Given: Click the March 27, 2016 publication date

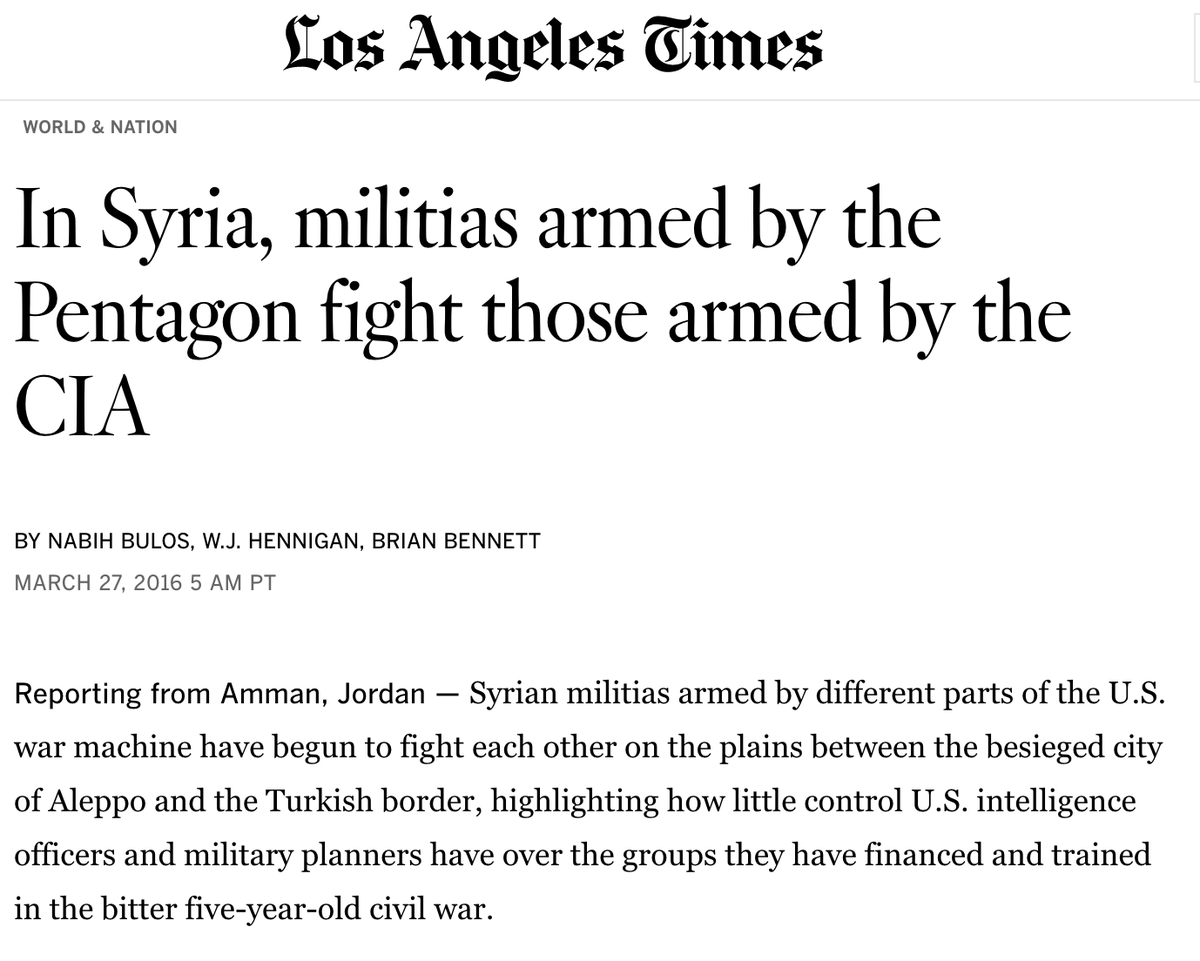Looking at the screenshot, I should [x=97, y=582].
